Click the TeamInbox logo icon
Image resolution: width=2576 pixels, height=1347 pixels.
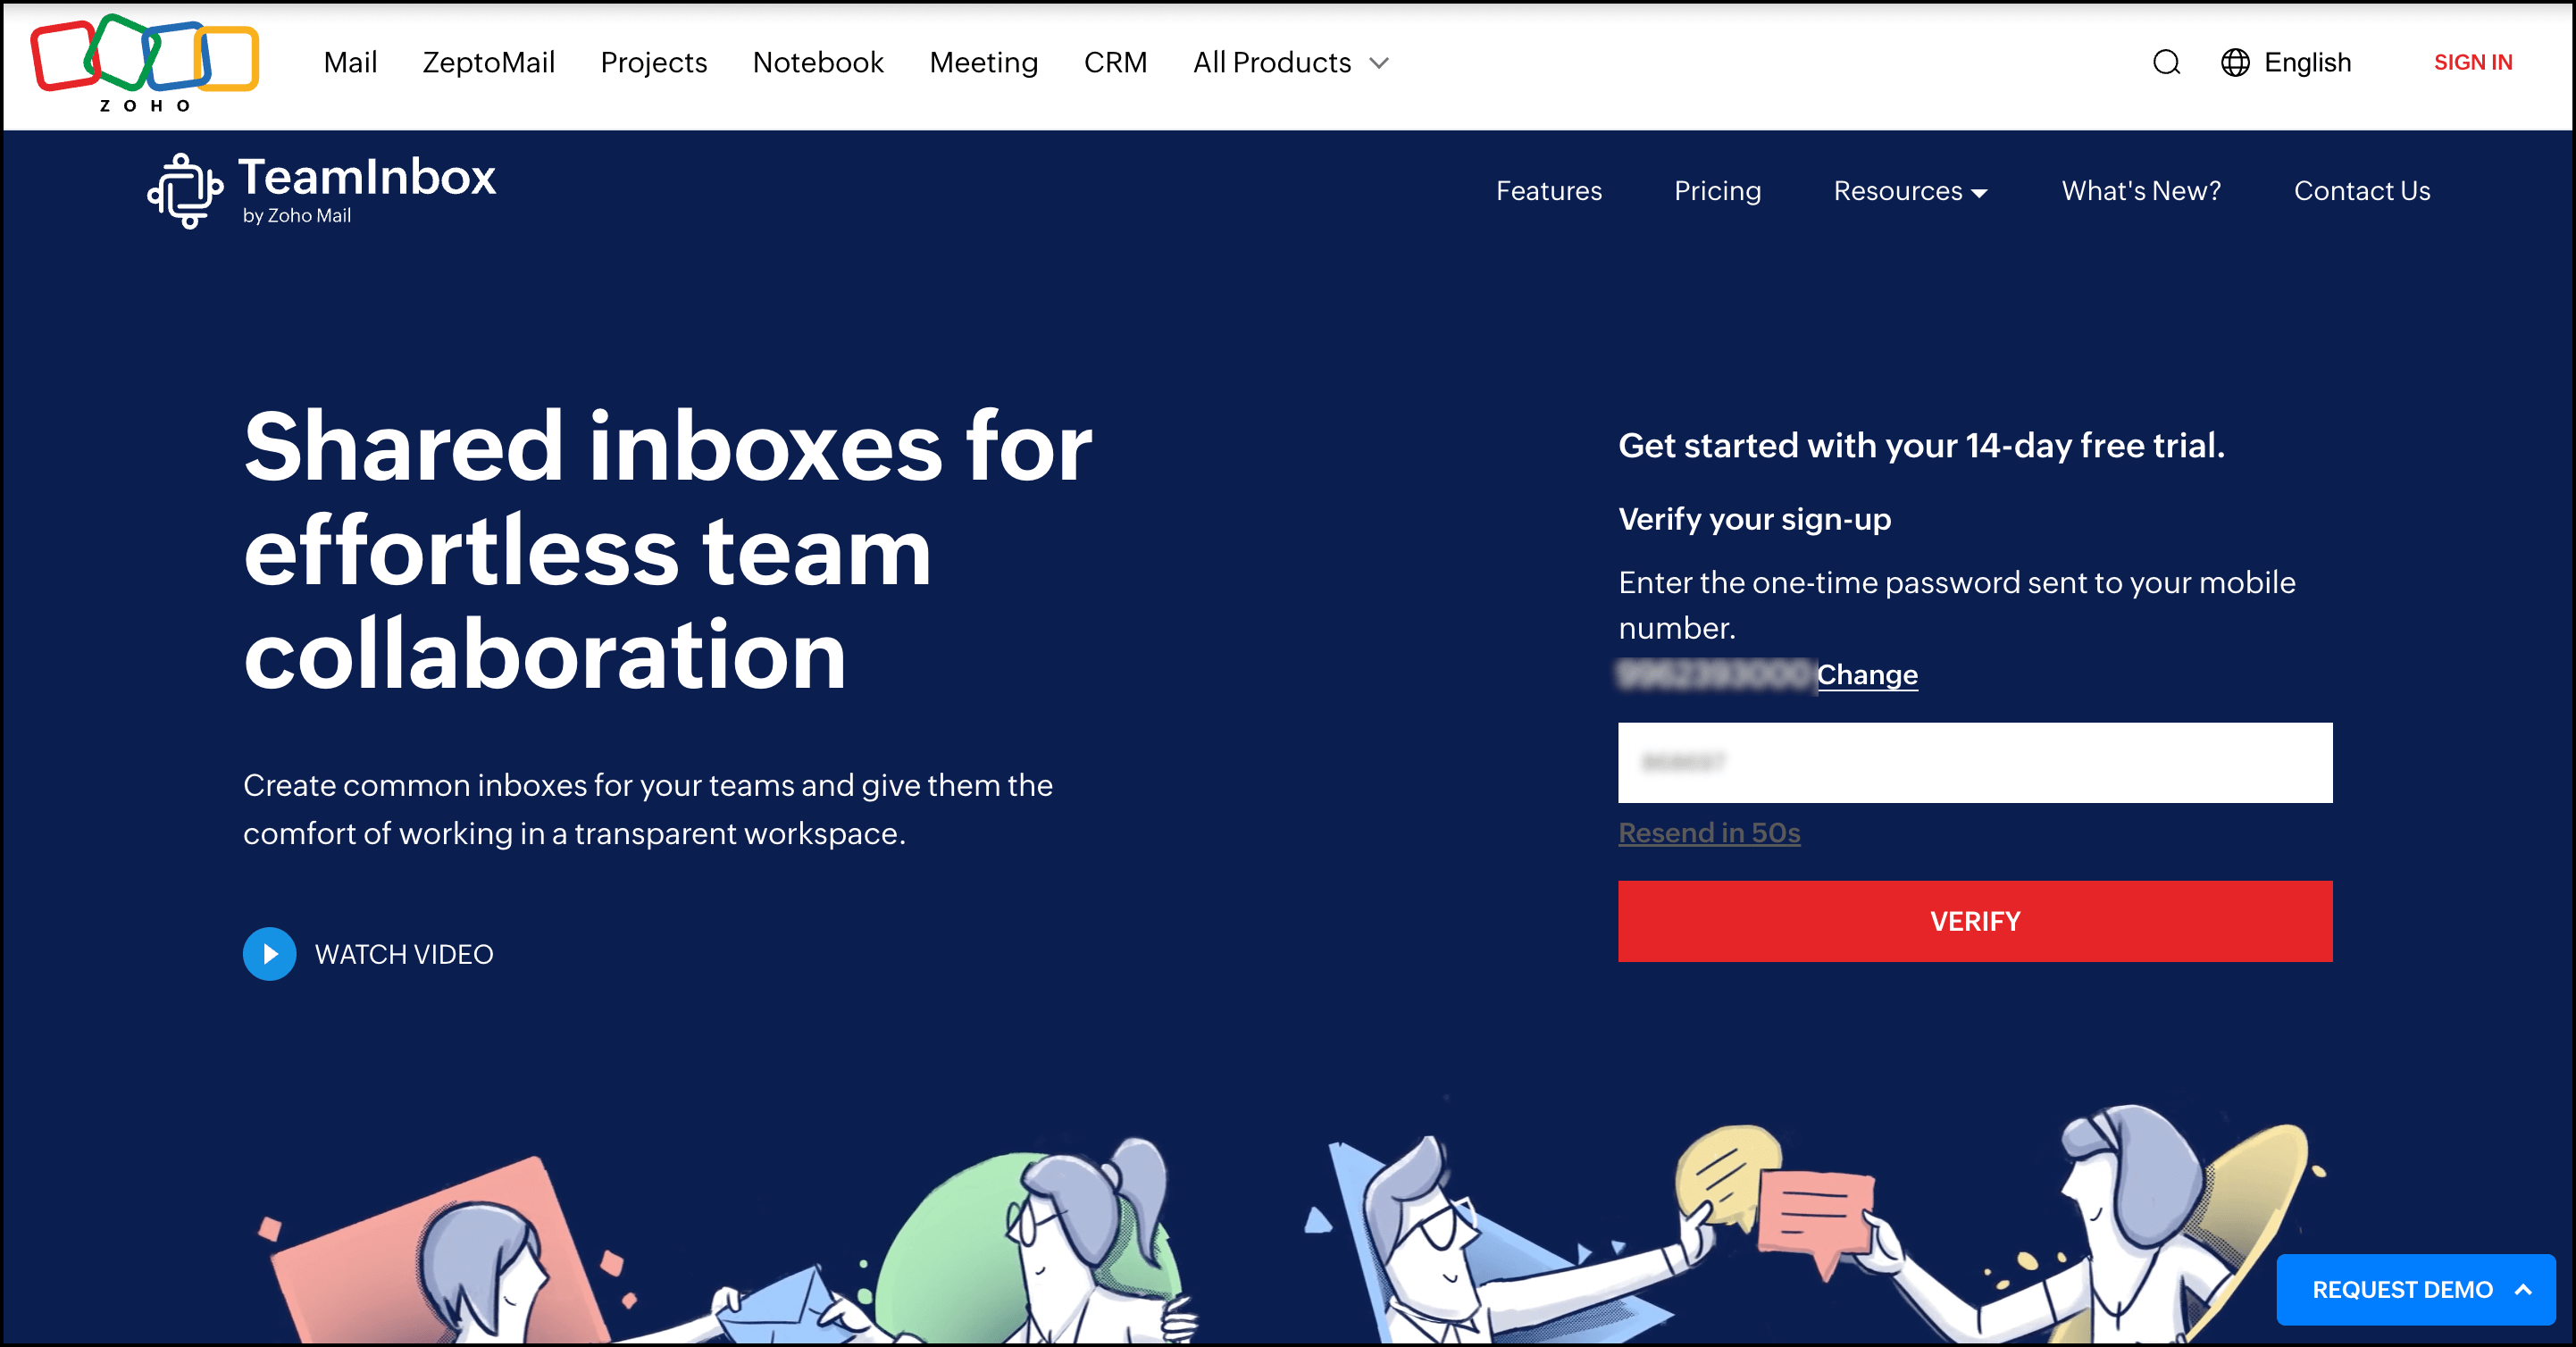click(x=185, y=190)
